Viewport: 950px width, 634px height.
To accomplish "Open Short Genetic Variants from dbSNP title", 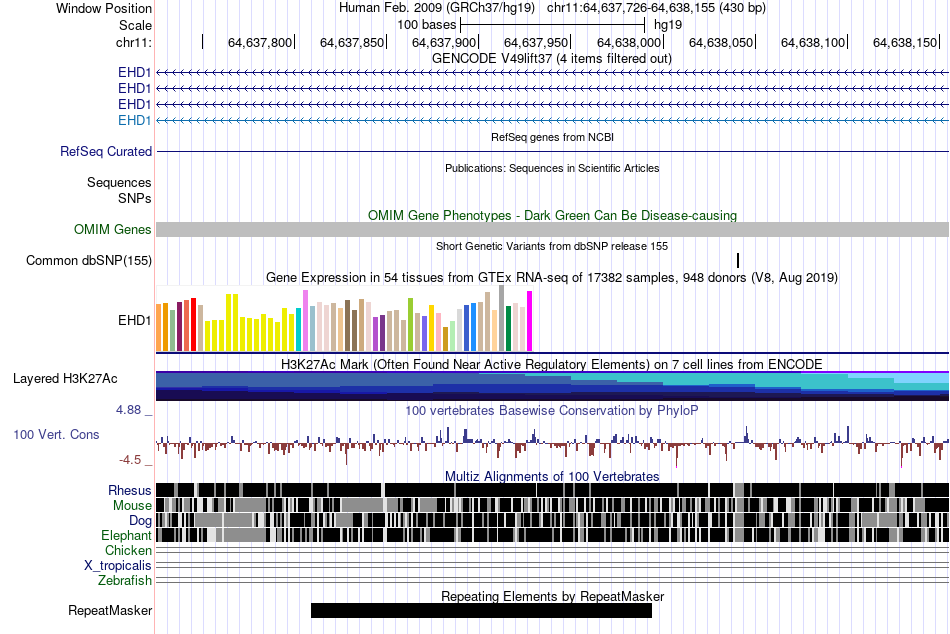I will click(x=552, y=247).
